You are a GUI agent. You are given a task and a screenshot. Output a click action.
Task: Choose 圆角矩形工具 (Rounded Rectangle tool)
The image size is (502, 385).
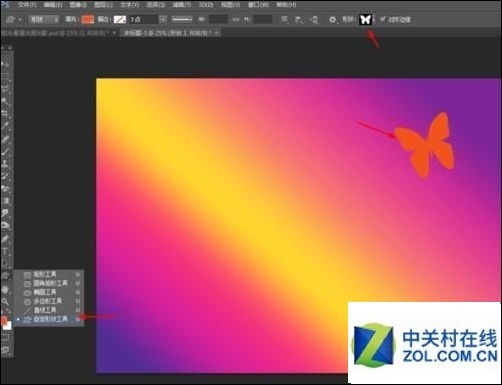click(49, 283)
